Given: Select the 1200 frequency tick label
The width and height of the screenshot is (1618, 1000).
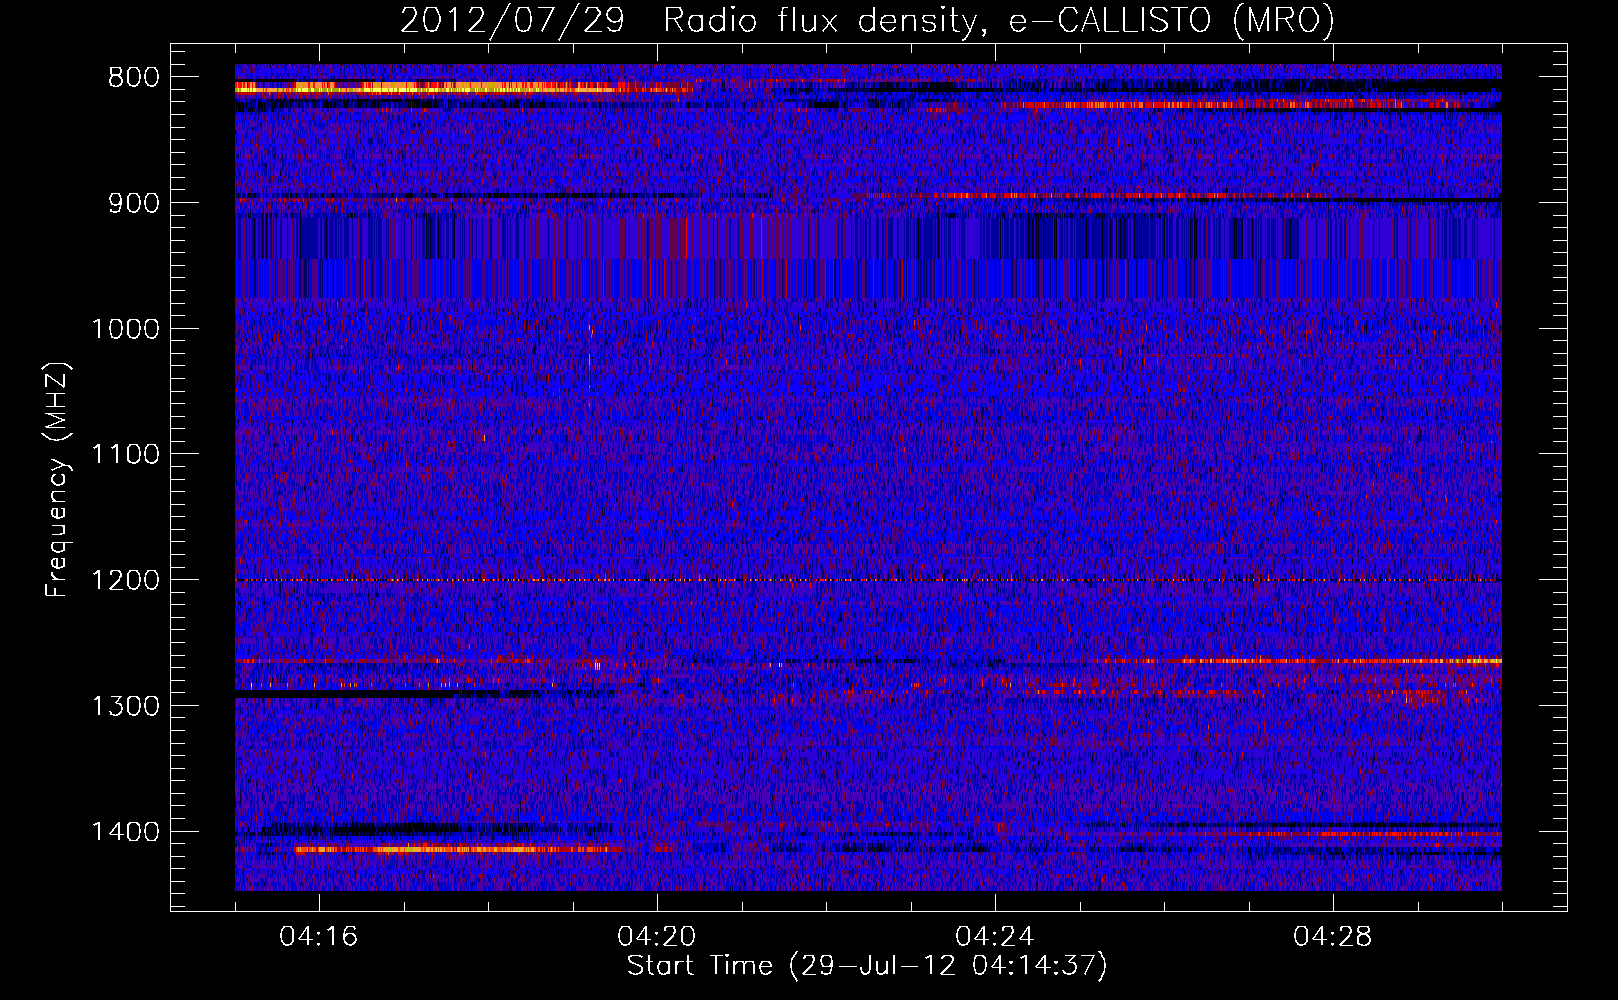Looking at the screenshot, I should (125, 581).
